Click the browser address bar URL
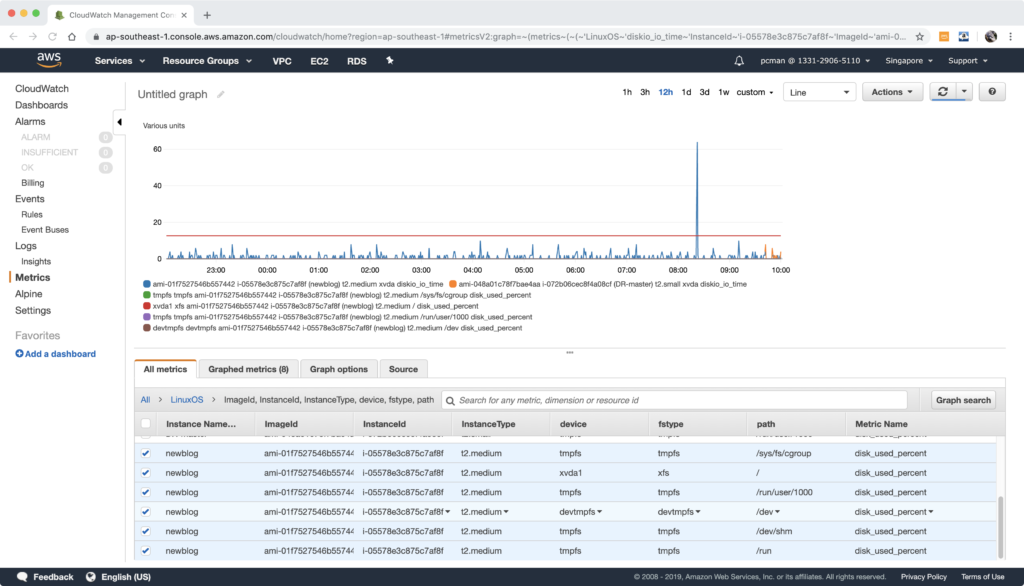1024x586 pixels. pyautogui.click(x=505, y=37)
